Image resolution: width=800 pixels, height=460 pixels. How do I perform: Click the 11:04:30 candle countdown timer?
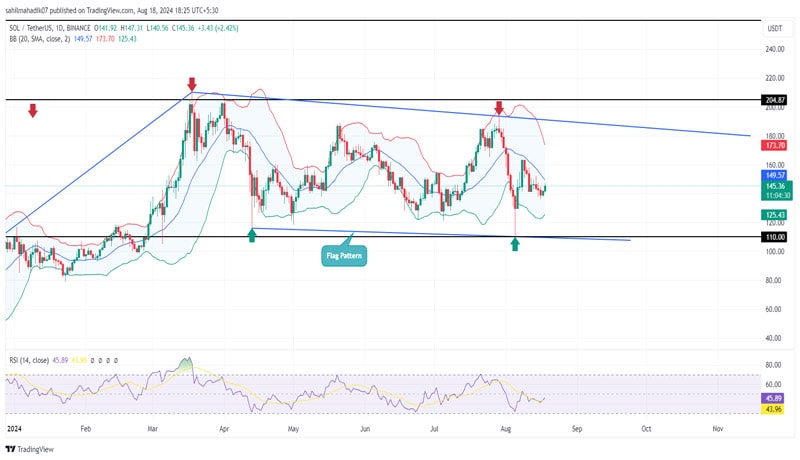tap(776, 195)
